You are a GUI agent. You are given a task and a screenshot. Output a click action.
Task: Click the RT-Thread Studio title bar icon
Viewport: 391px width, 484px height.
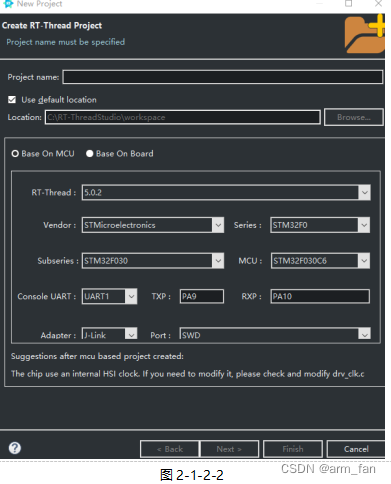click(8, 4)
